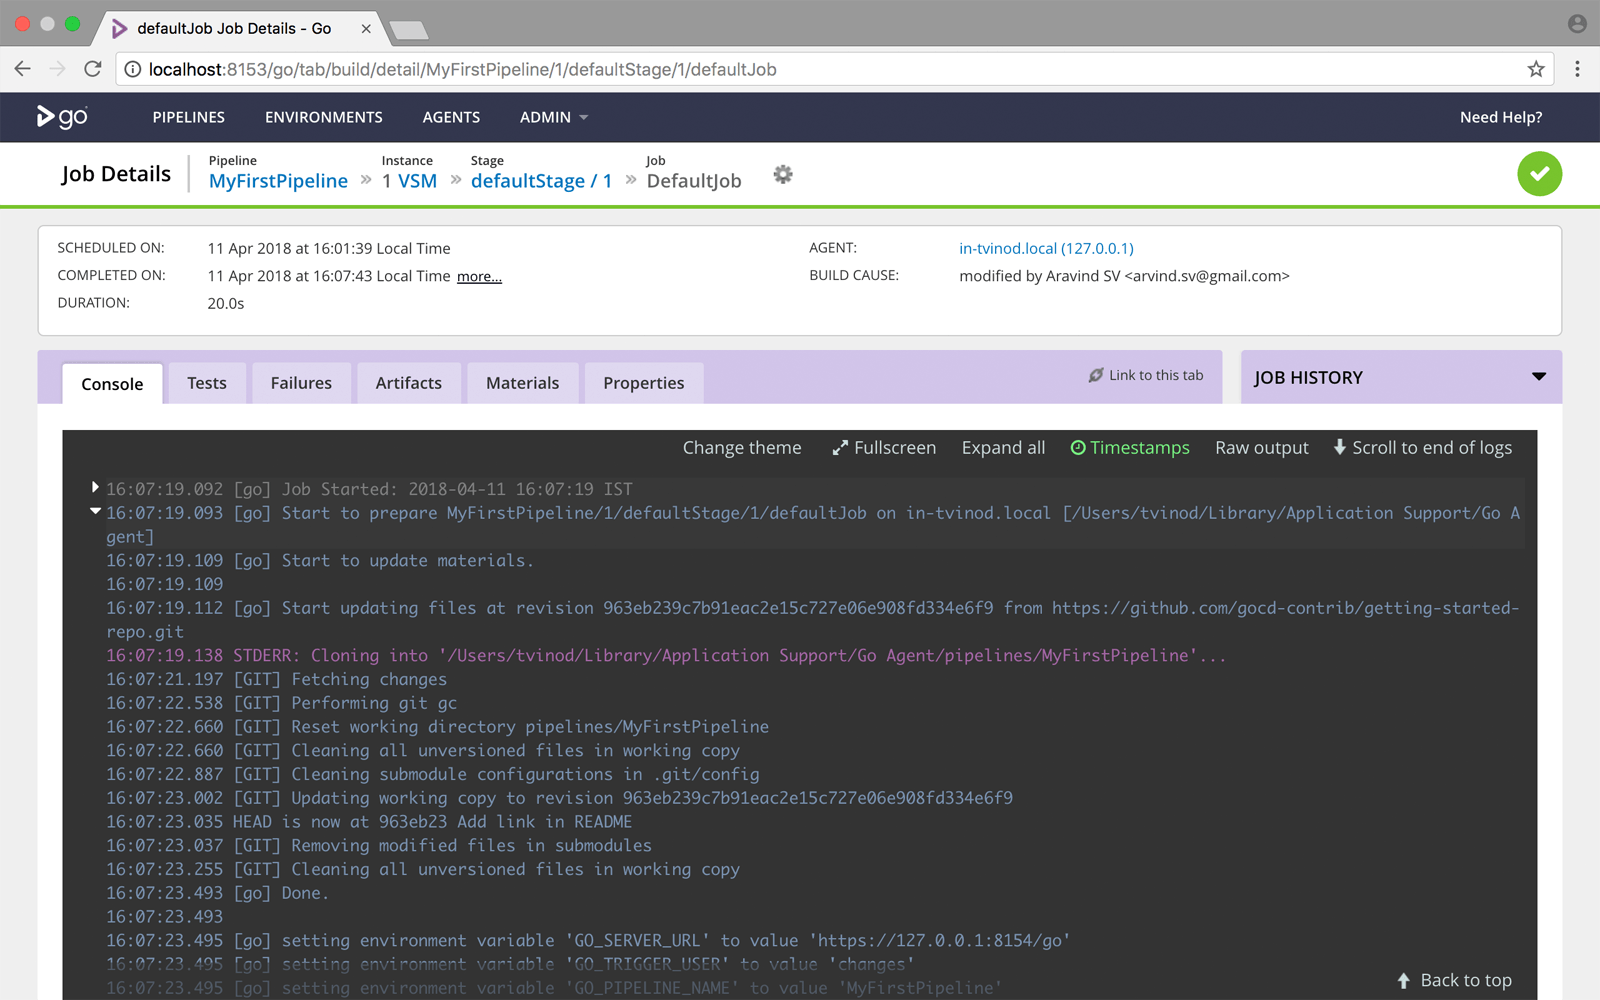The height and width of the screenshot is (1000, 1600).
Task: Click the DefaultJob breadcrumb text
Action: pos(694,181)
